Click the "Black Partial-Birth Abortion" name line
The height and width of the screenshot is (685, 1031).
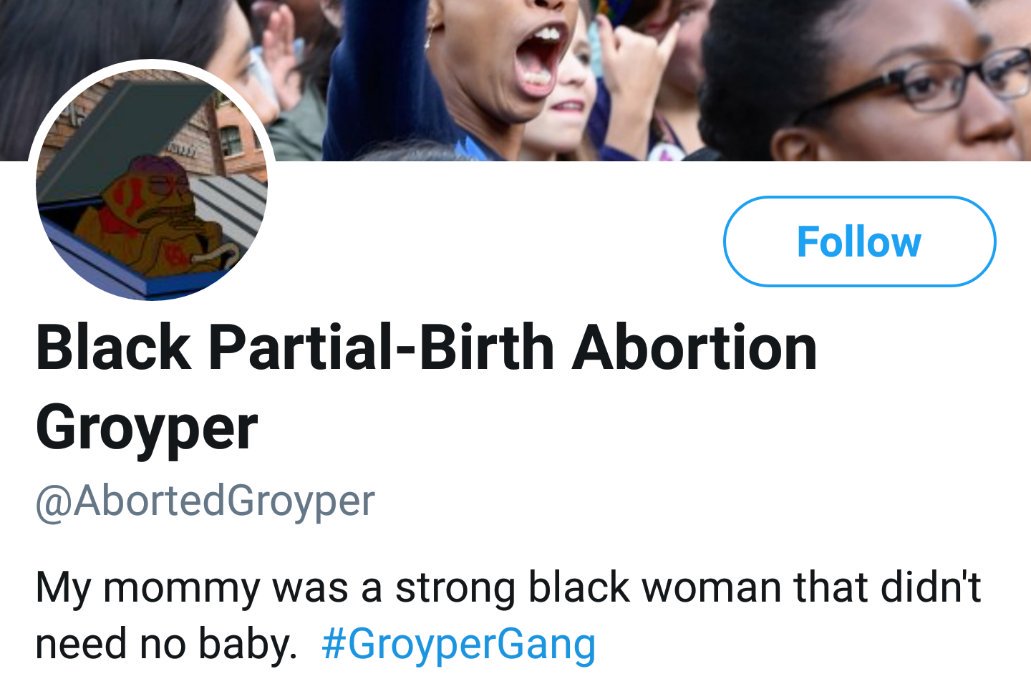tap(427, 347)
